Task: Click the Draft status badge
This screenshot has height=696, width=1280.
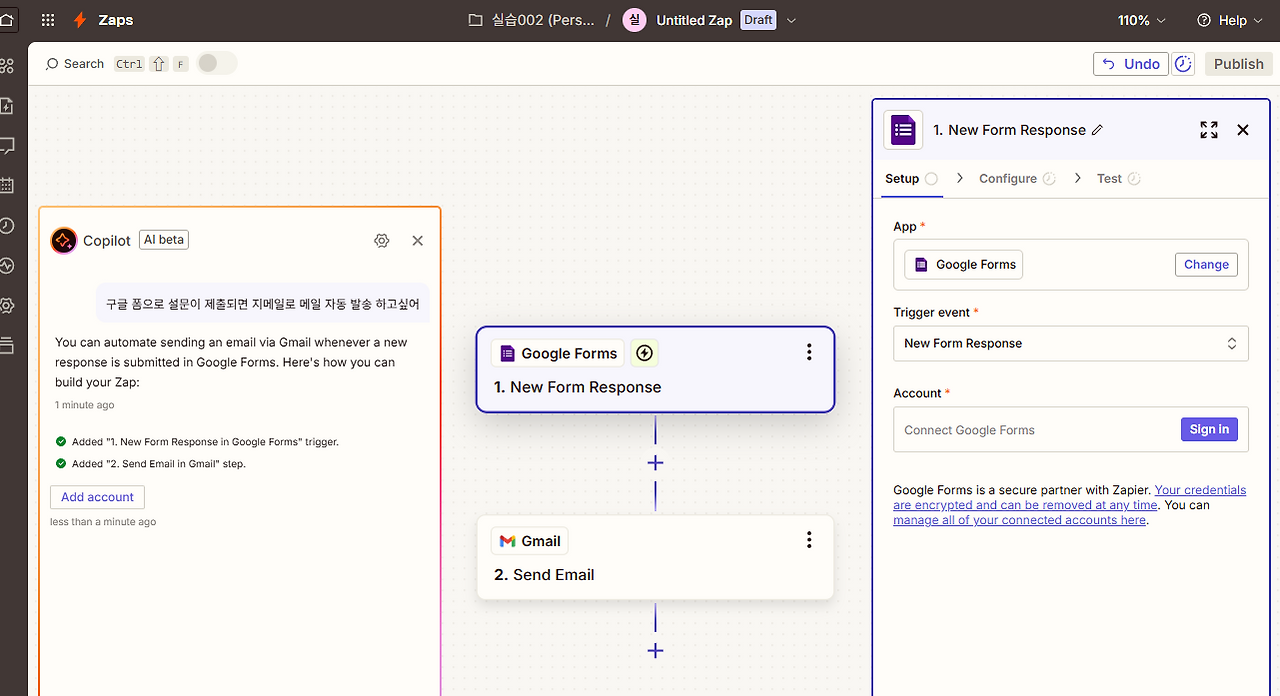Action: [x=758, y=20]
